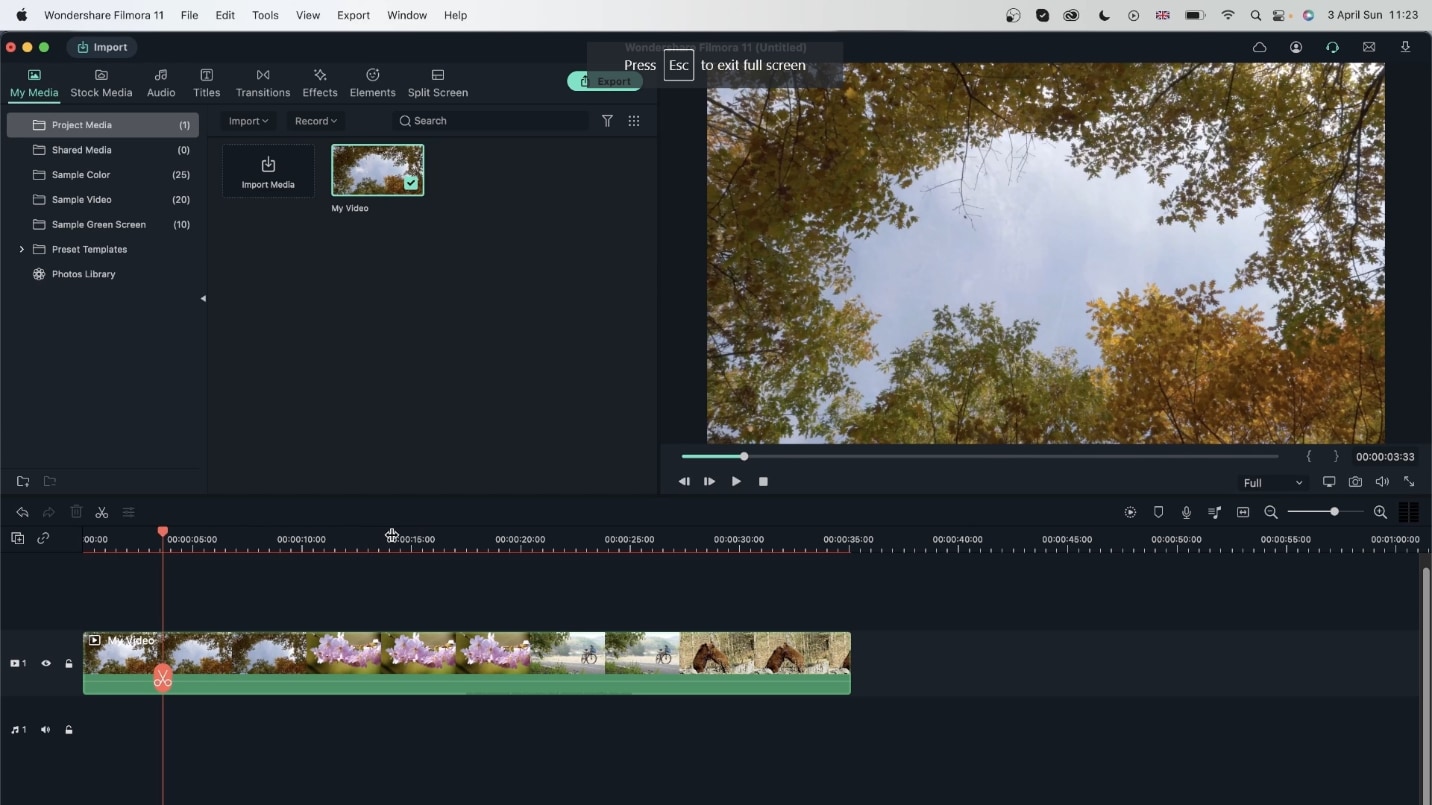Click the Import Media tile

[x=268, y=171]
